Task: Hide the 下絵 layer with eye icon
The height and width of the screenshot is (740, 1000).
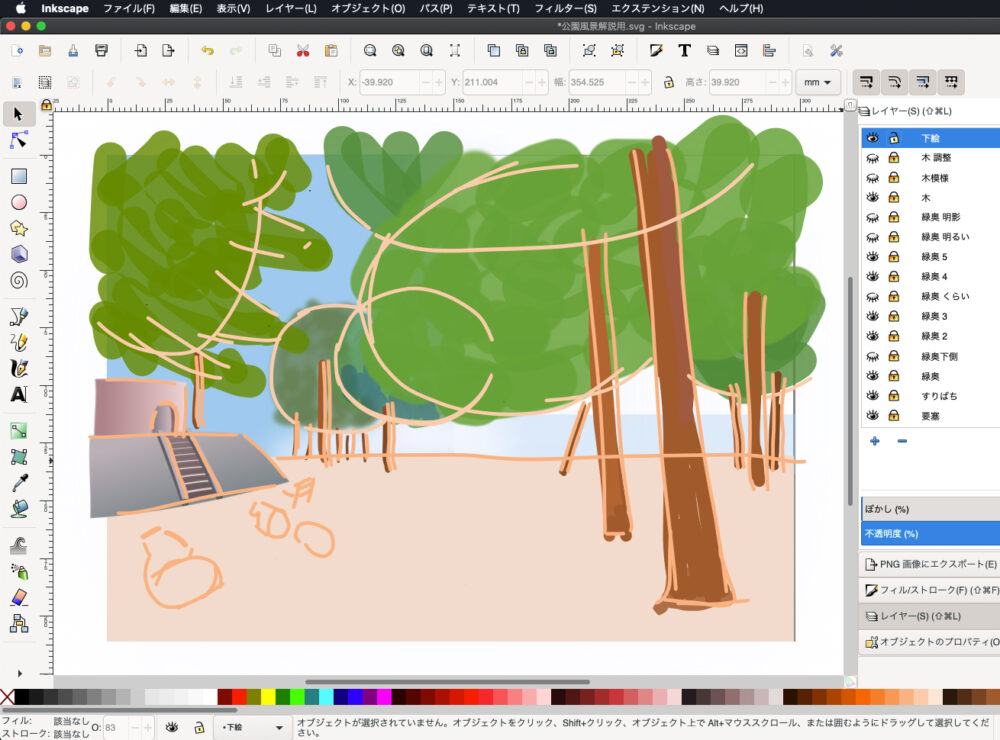Action: click(x=872, y=138)
